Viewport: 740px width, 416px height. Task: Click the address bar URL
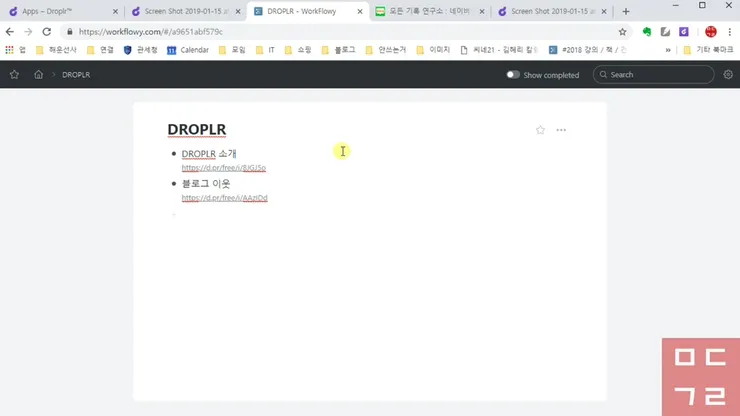pos(151,32)
